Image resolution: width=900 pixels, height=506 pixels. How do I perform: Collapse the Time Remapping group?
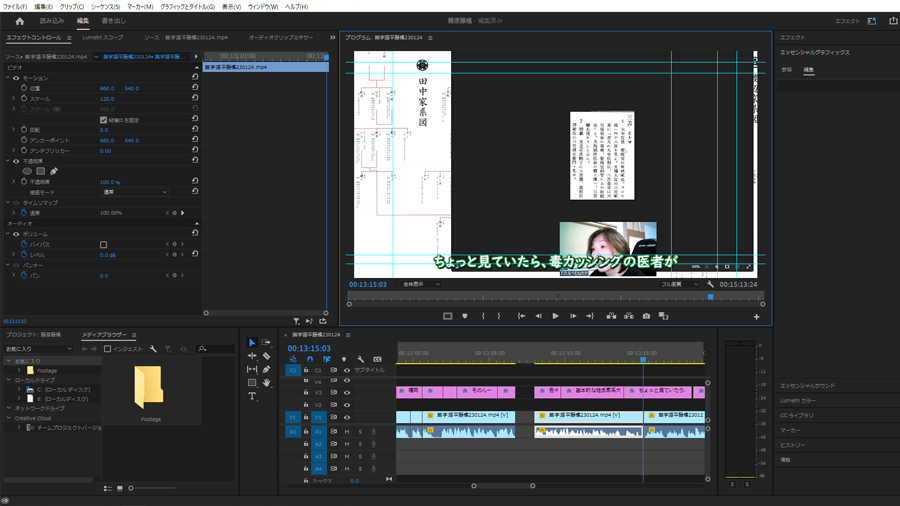8,203
